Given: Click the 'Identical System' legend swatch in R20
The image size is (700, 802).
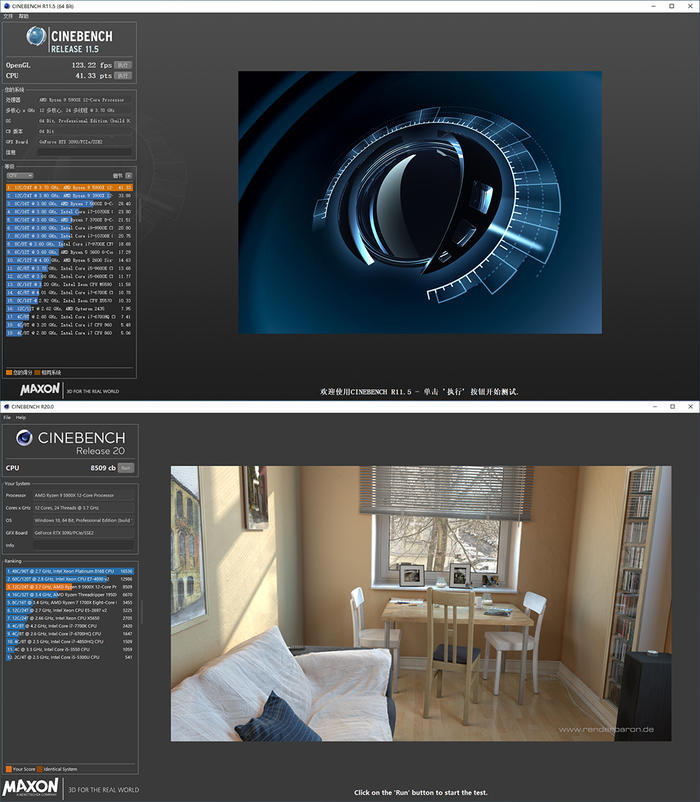Looking at the screenshot, I should [x=39, y=769].
